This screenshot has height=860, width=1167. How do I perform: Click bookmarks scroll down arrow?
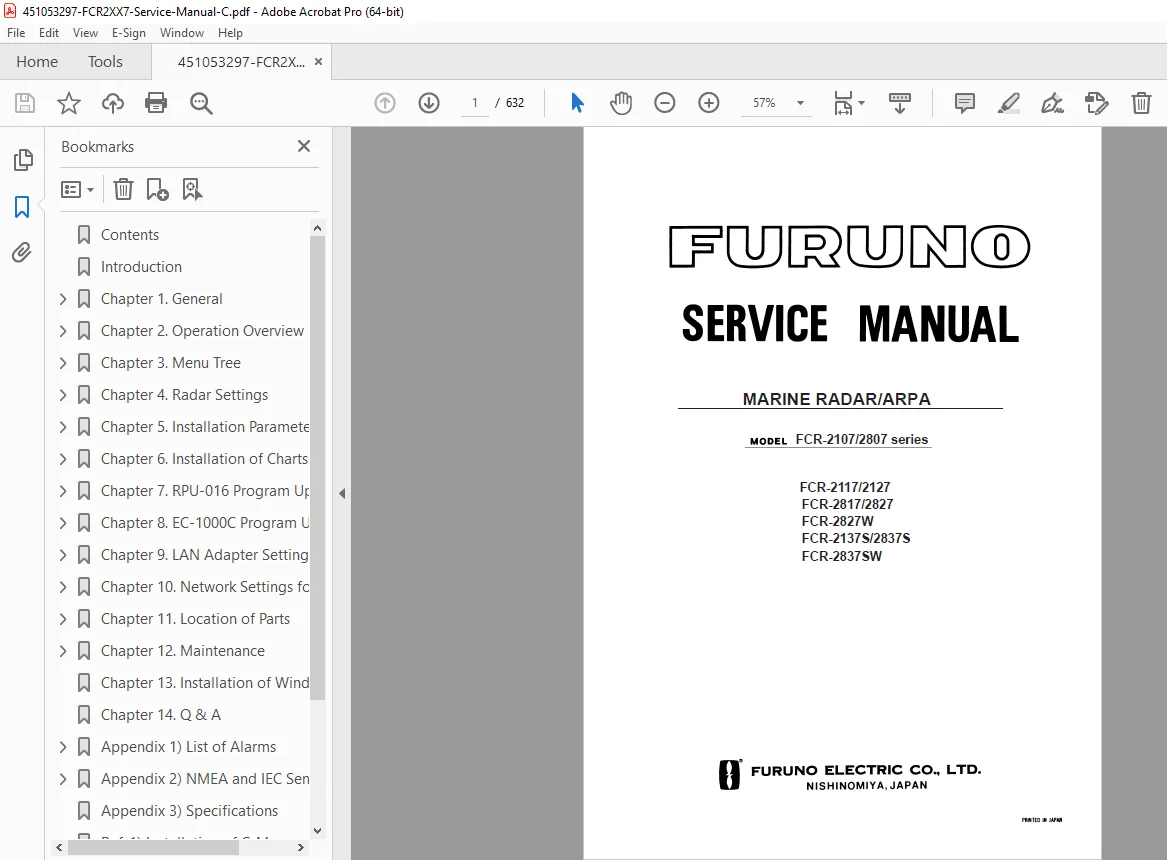[x=318, y=831]
